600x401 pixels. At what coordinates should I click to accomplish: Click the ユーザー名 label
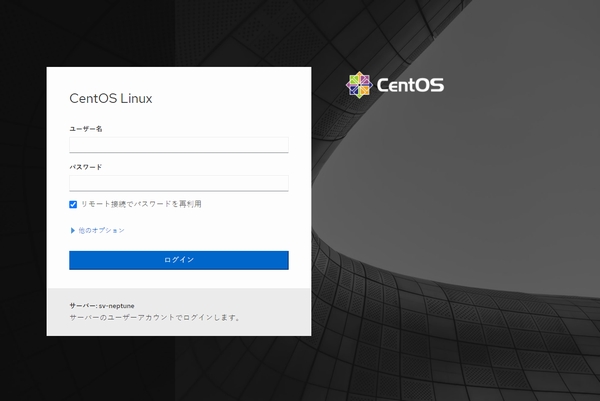pyautogui.click(x=86, y=129)
